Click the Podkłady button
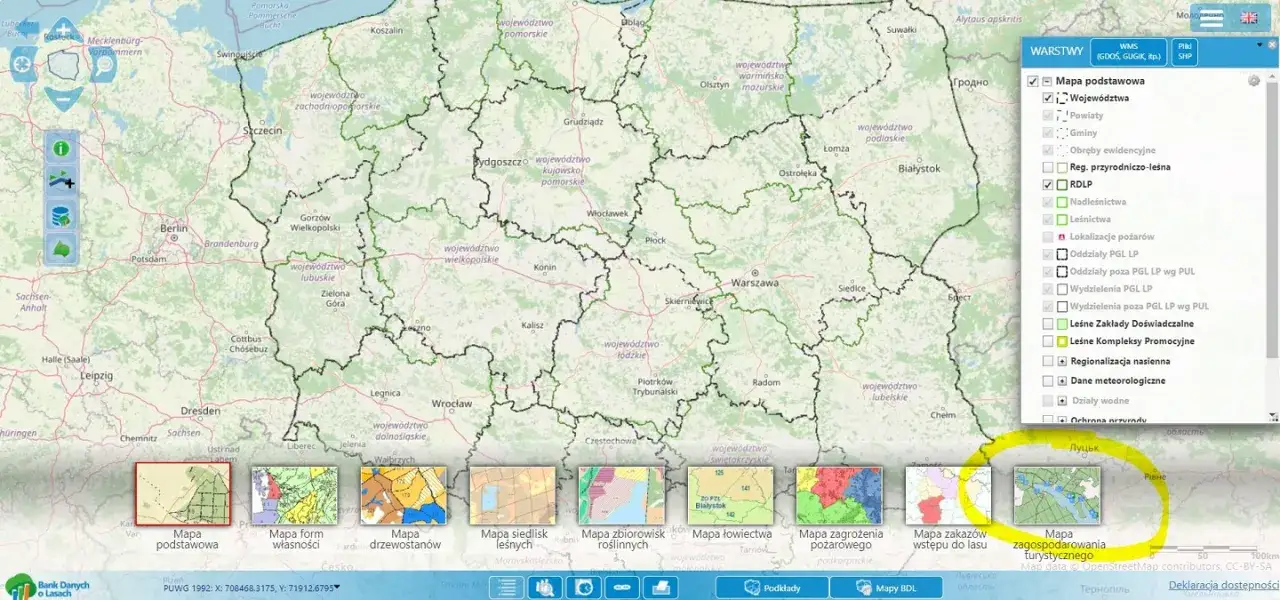 coord(771,587)
